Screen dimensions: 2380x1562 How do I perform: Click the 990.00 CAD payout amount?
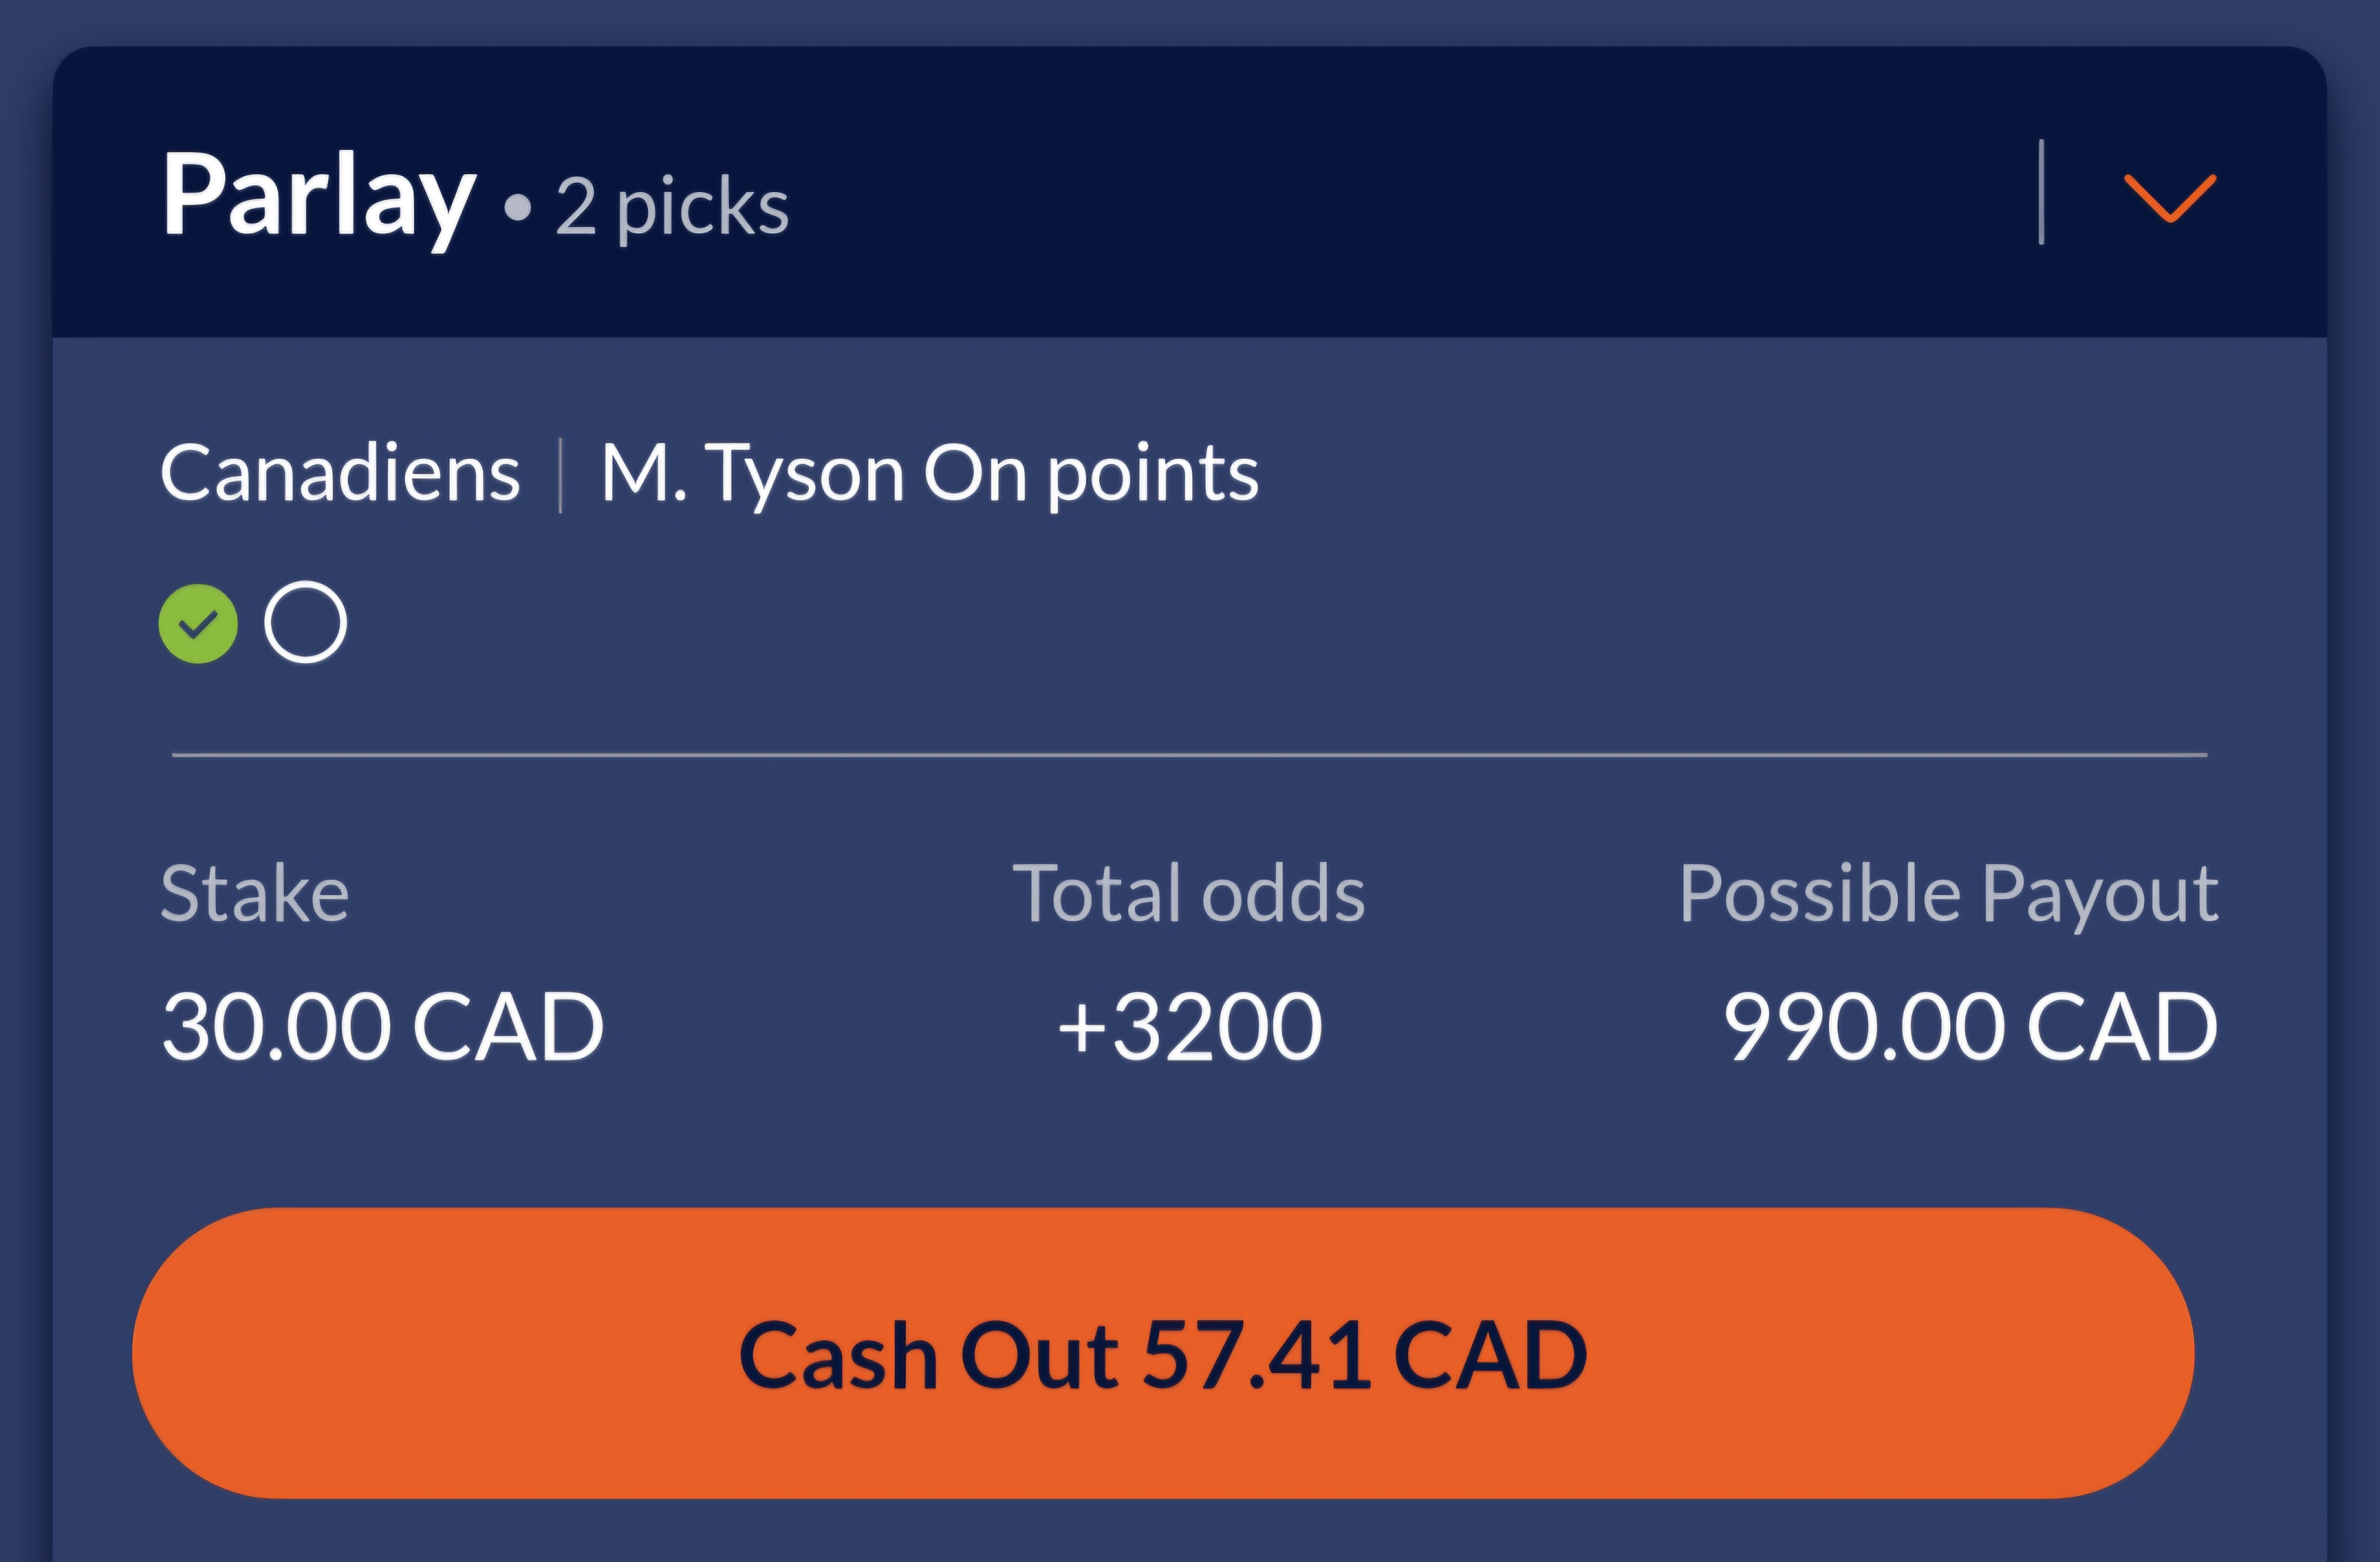[1971, 1026]
